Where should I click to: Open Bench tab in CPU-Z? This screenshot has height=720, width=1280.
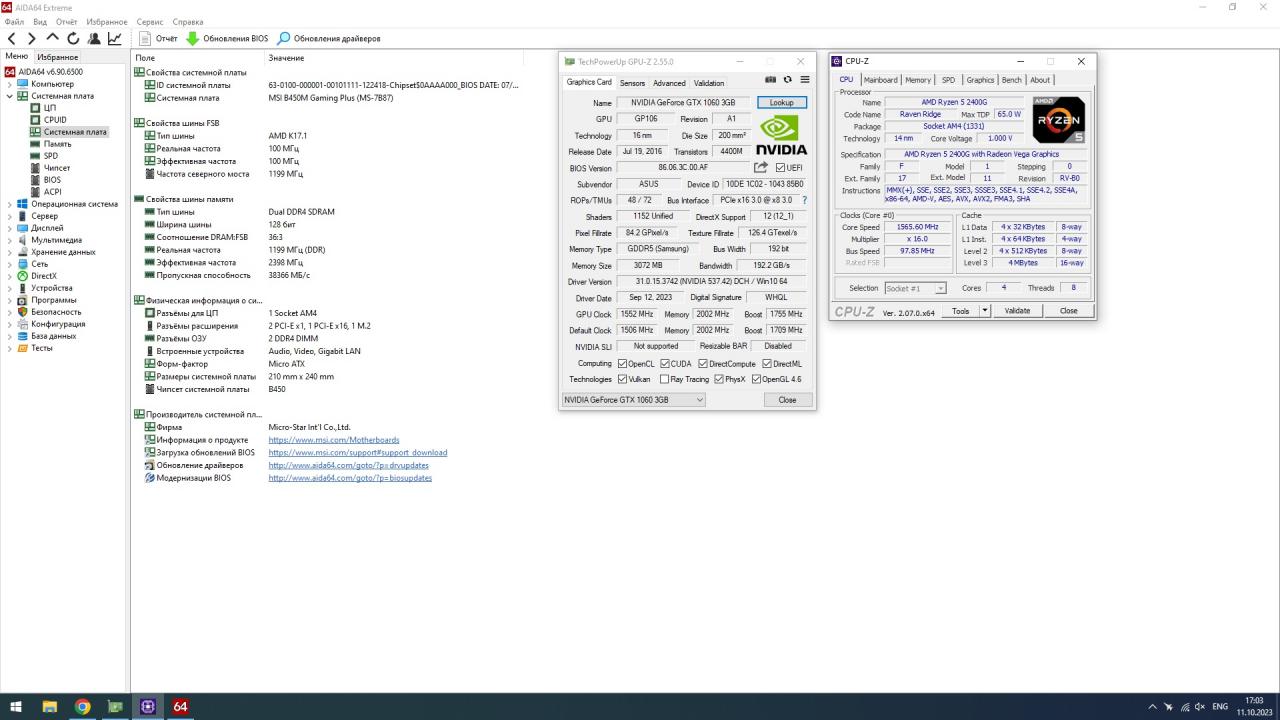[1012, 80]
